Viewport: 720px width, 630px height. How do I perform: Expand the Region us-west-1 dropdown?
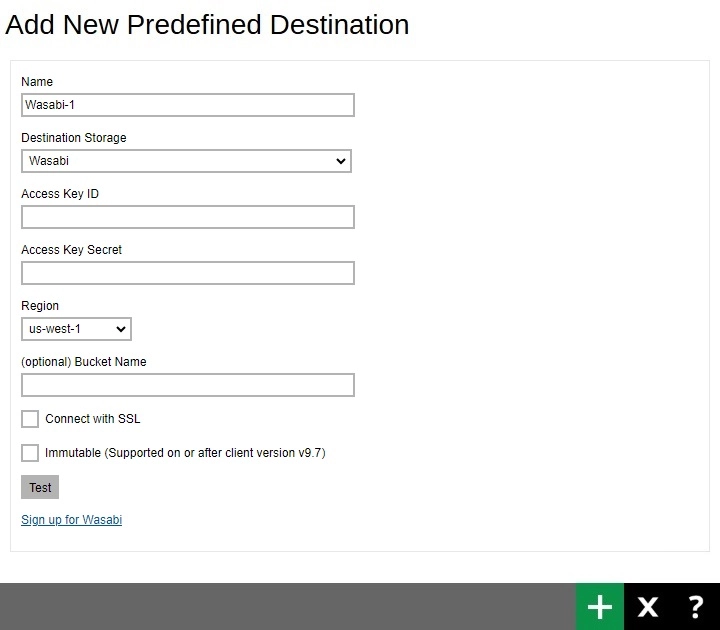[76, 329]
